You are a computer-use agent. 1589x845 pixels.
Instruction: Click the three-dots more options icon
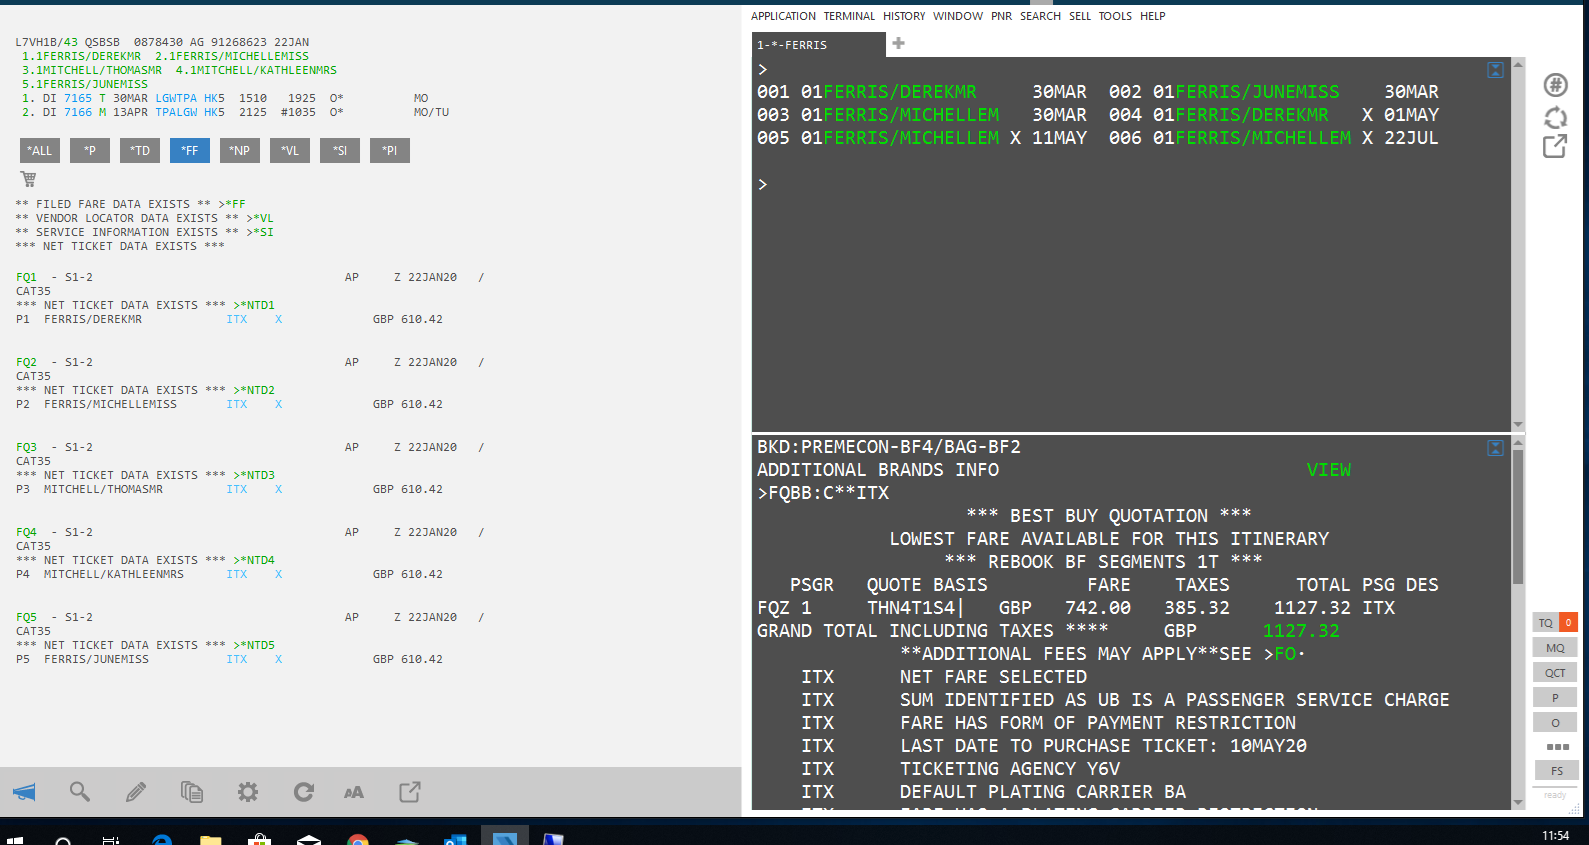pyautogui.click(x=1557, y=747)
